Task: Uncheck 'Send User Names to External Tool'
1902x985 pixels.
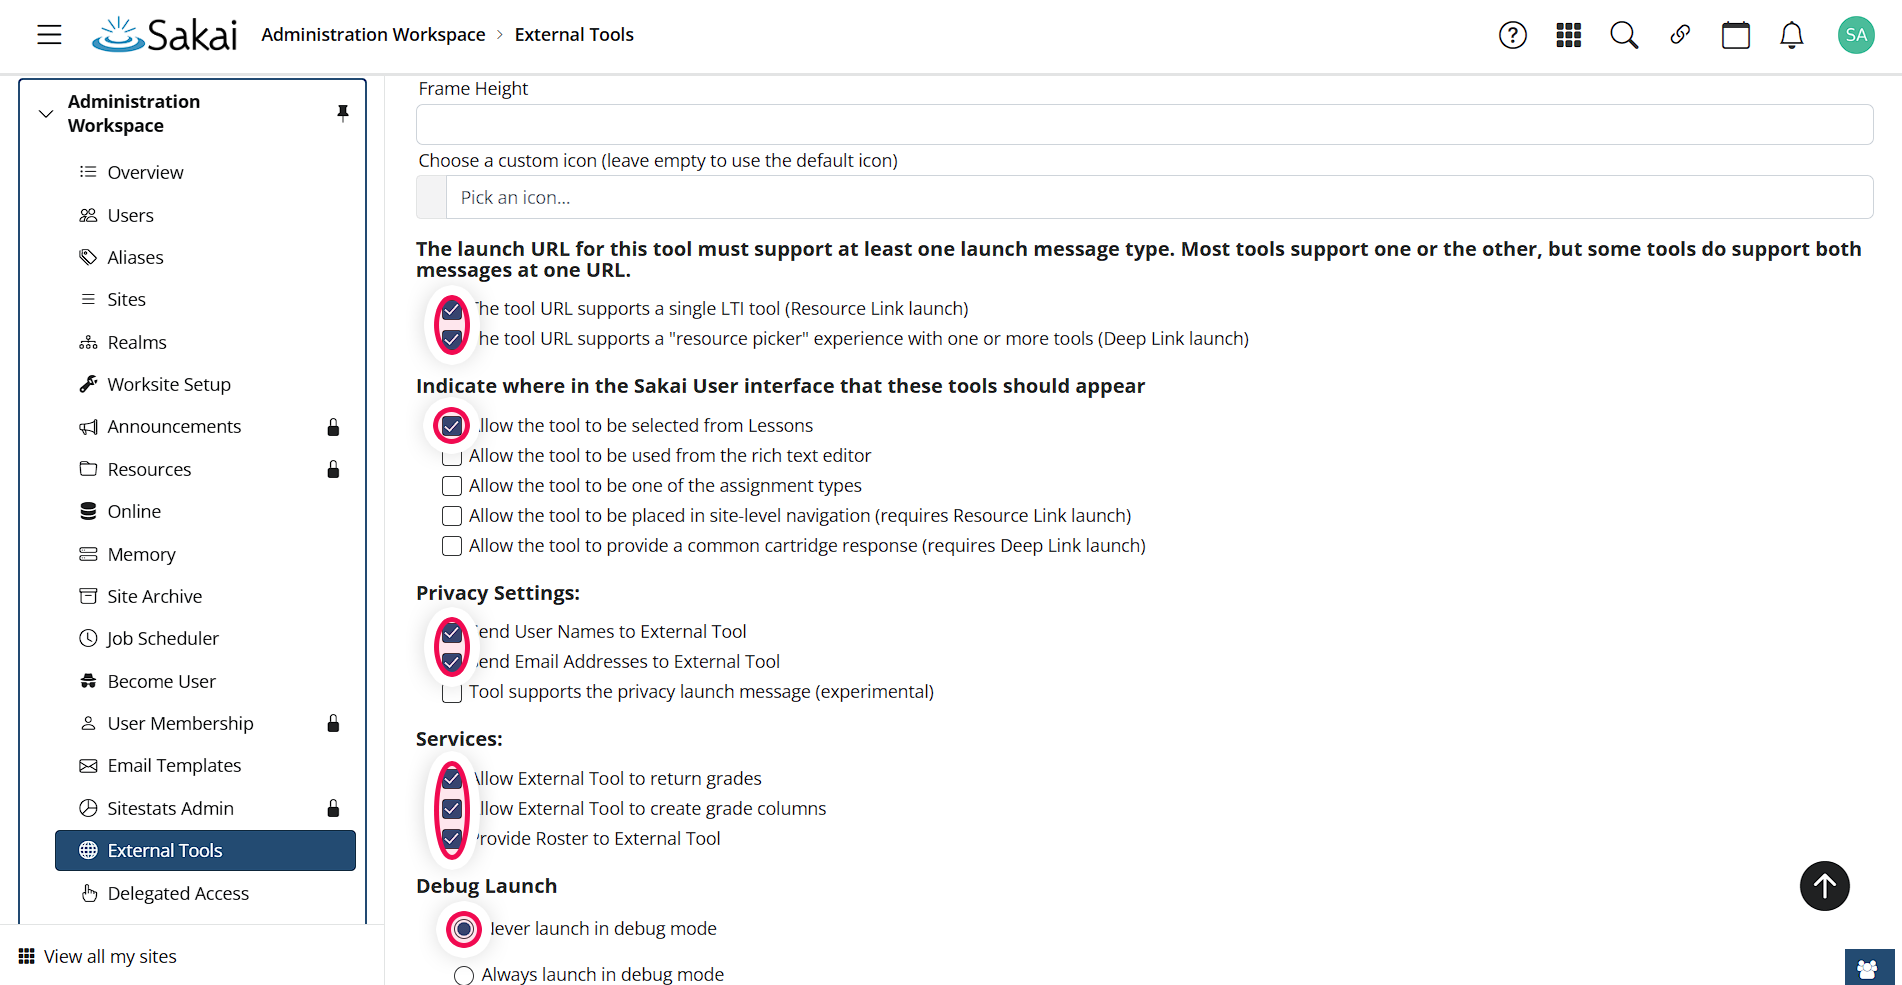Action: click(x=451, y=632)
